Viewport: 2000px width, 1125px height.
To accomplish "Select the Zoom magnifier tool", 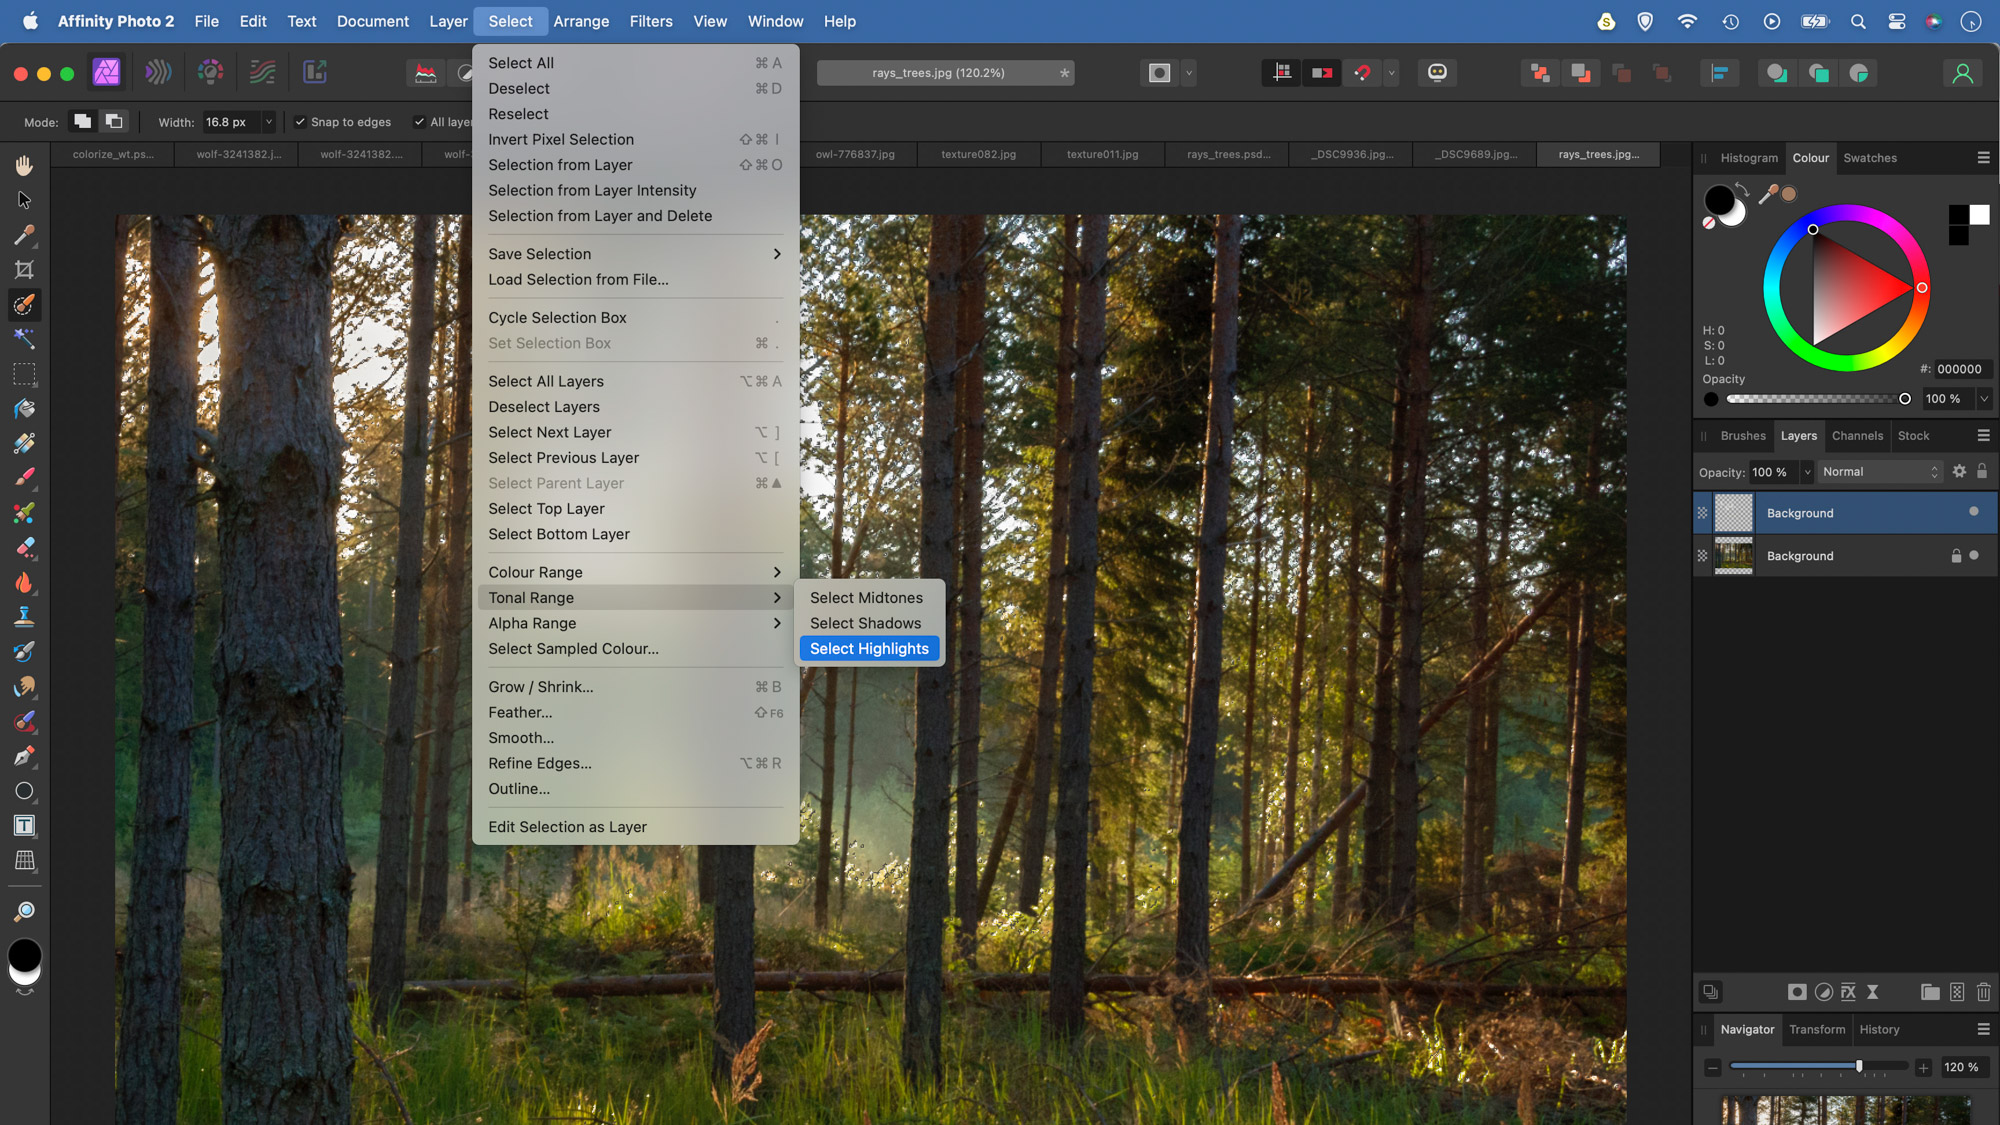I will click(x=24, y=911).
